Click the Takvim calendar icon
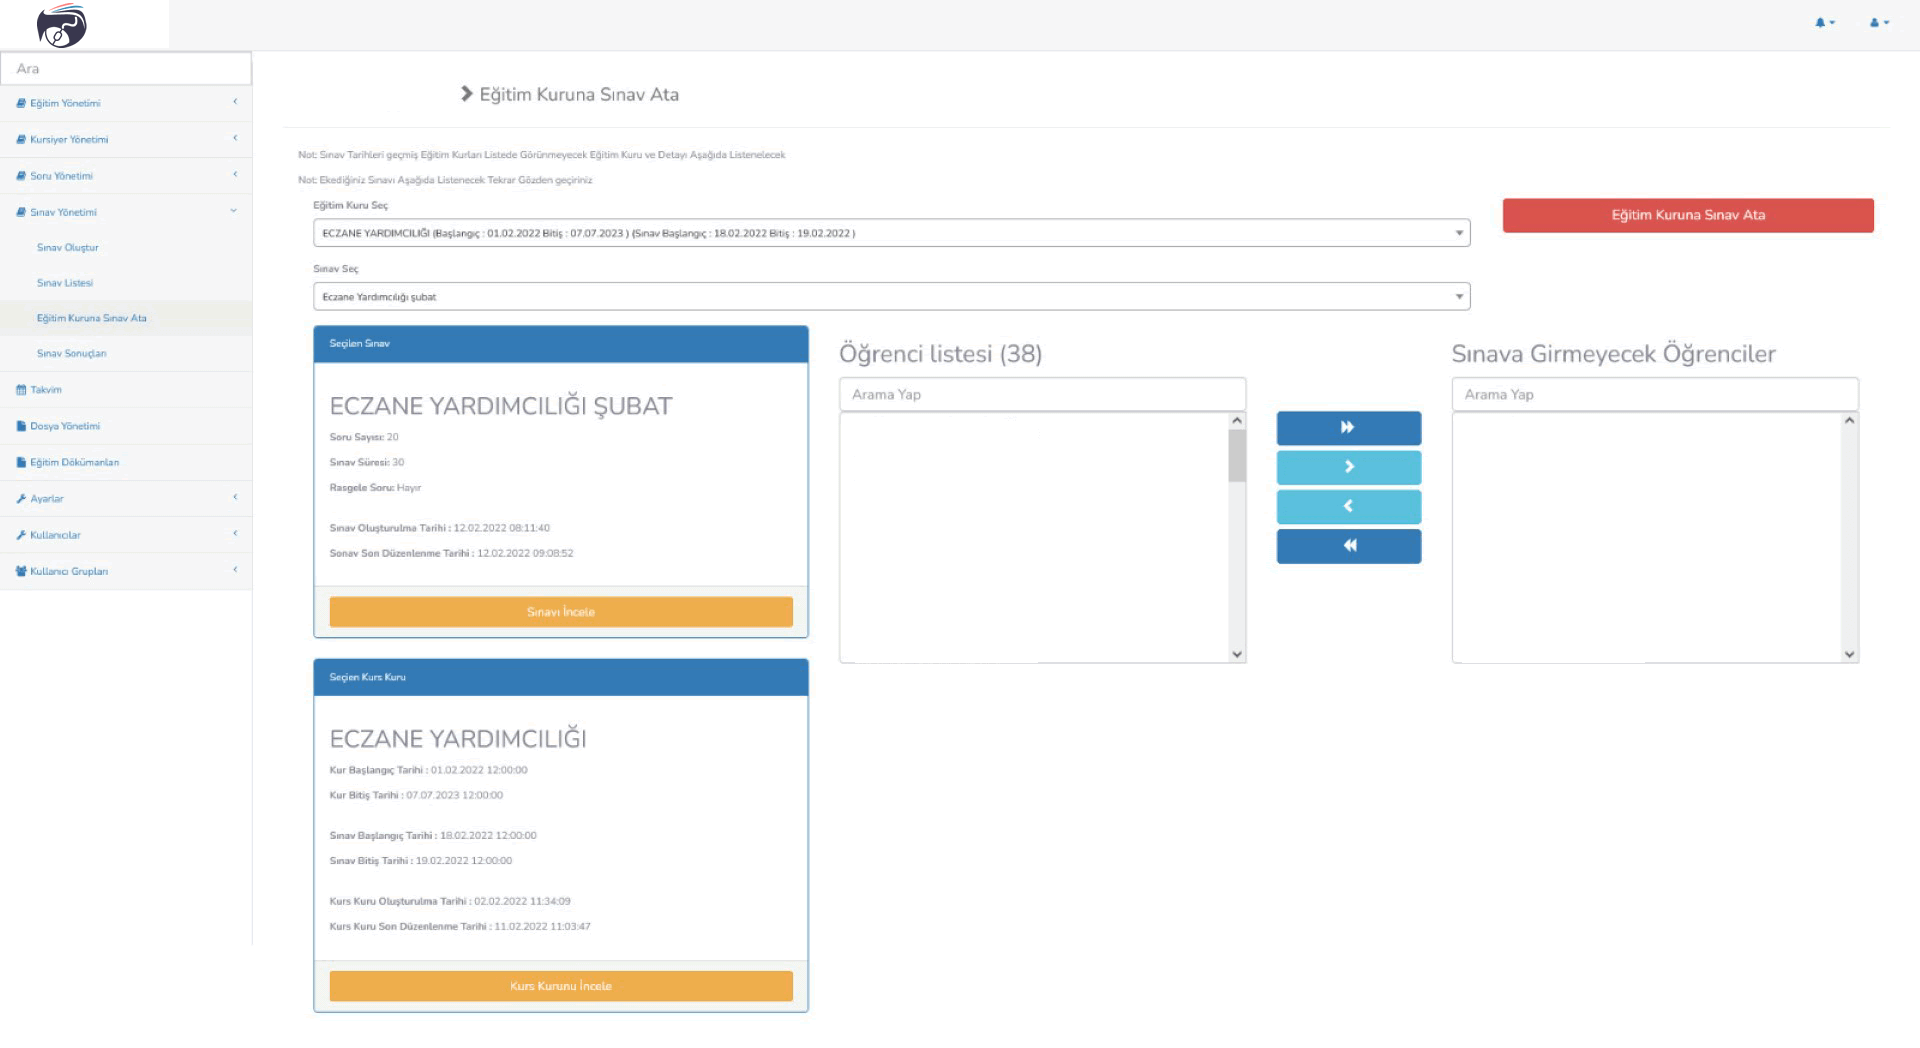Image resolution: width=1920 pixels, height=1048 pixels. tap(21, 390)
